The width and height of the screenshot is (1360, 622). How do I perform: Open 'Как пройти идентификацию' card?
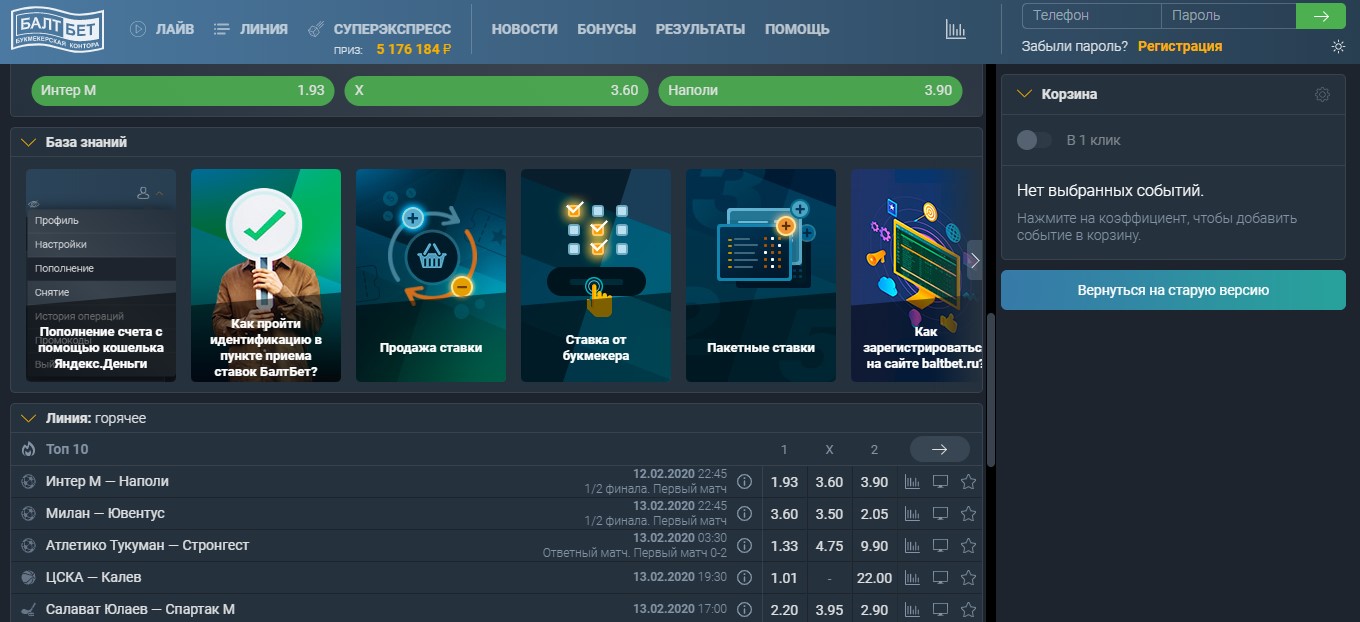(266, 275)
